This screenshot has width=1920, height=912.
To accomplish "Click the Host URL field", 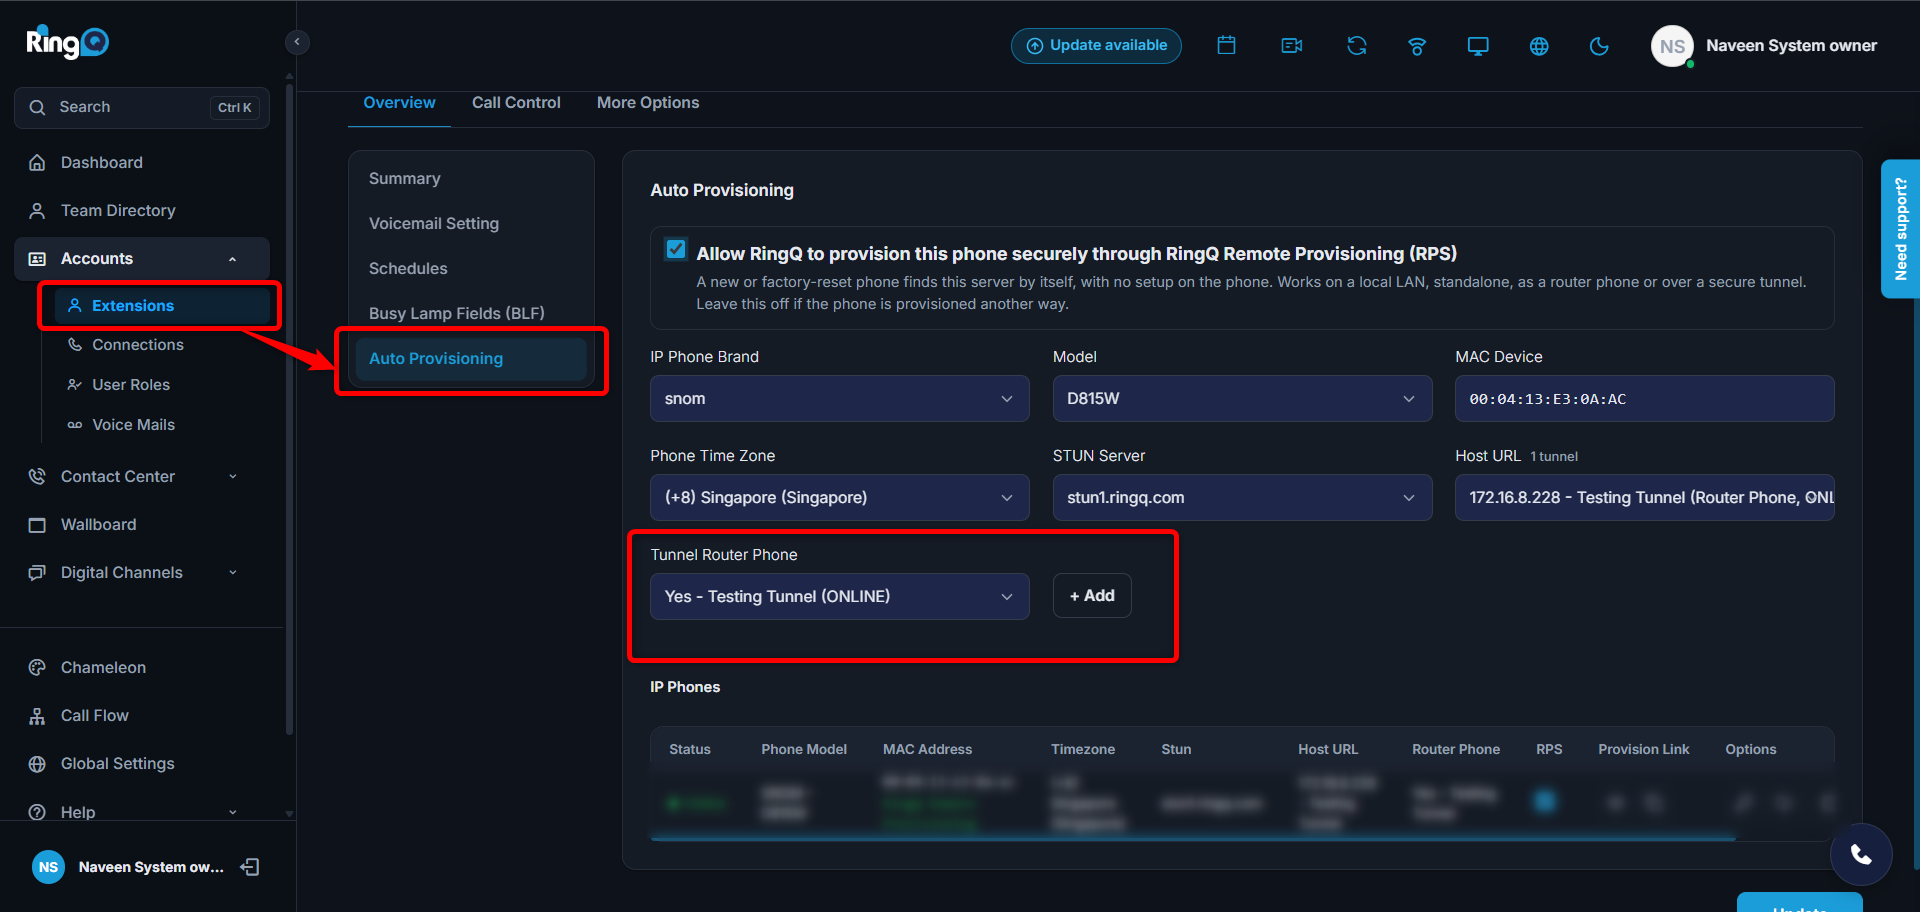I will 1644,497.
